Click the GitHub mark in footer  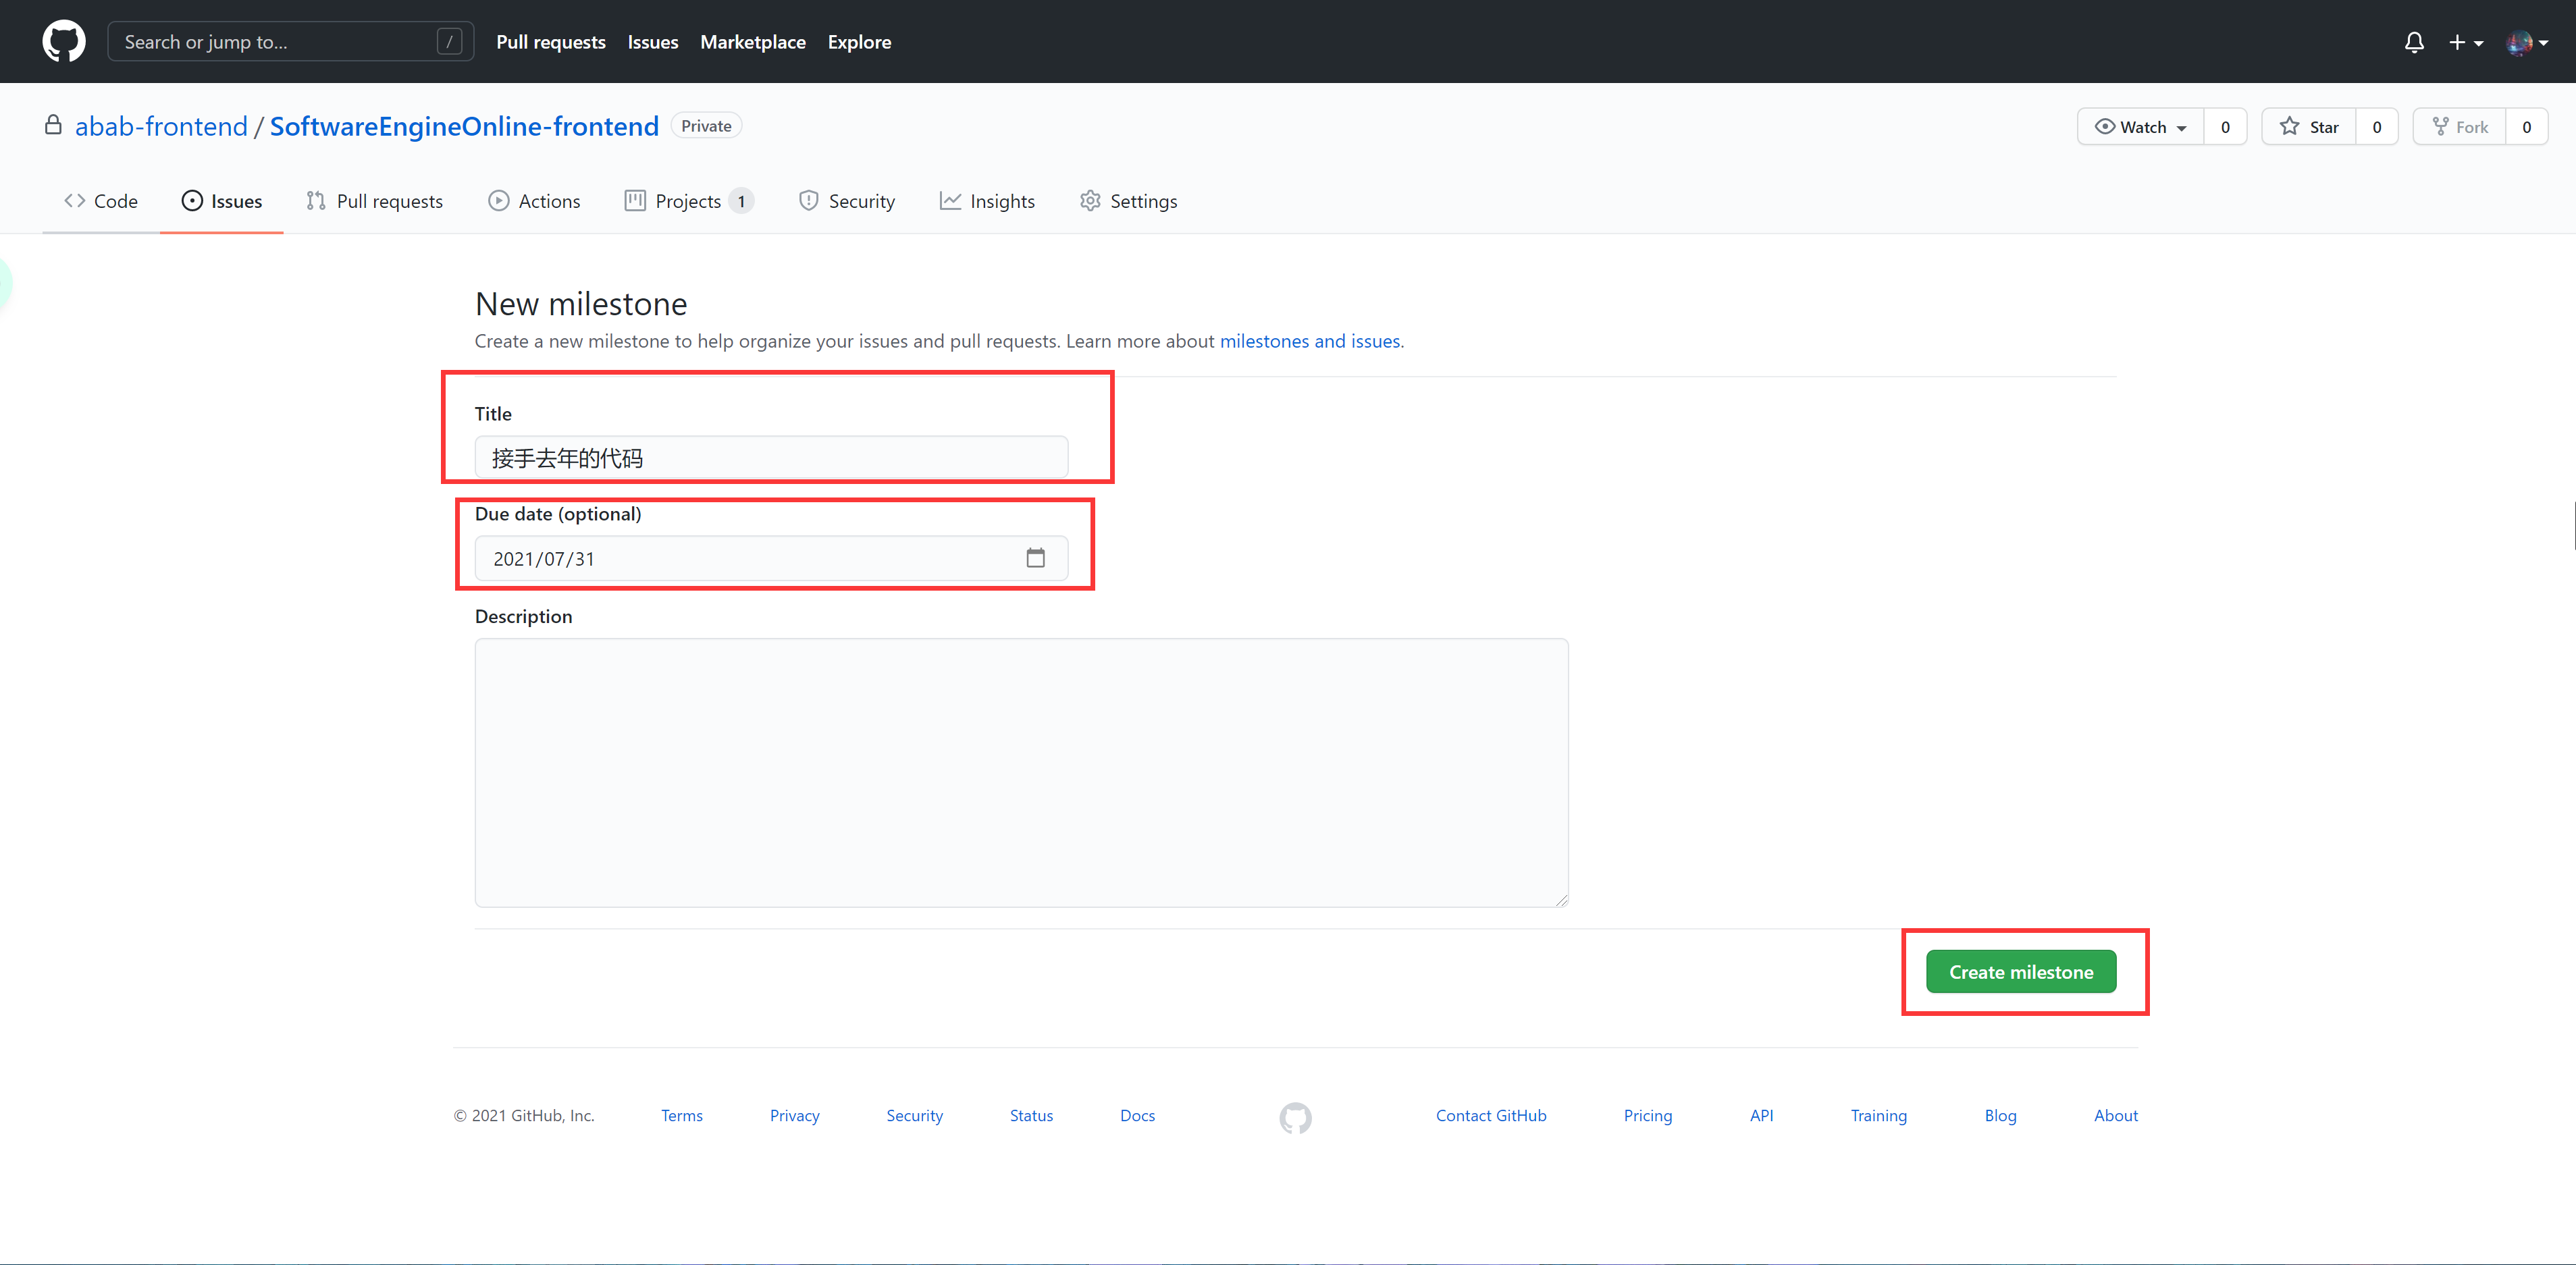(x=1295, y=1117)
